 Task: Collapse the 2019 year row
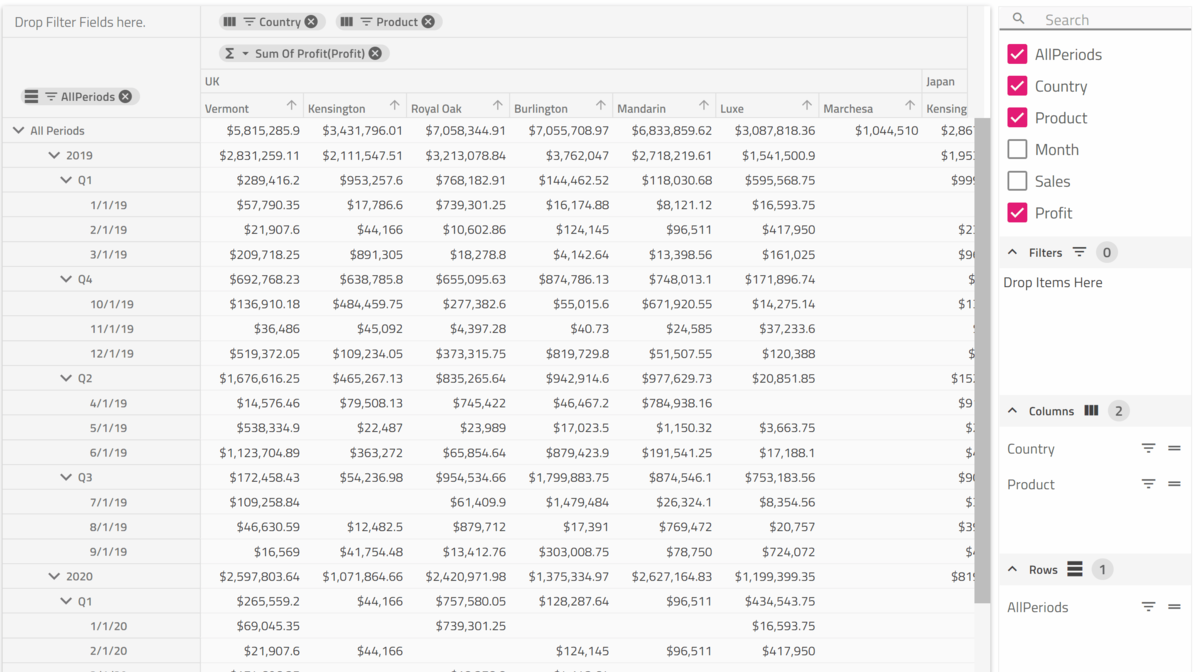[54, 156]
